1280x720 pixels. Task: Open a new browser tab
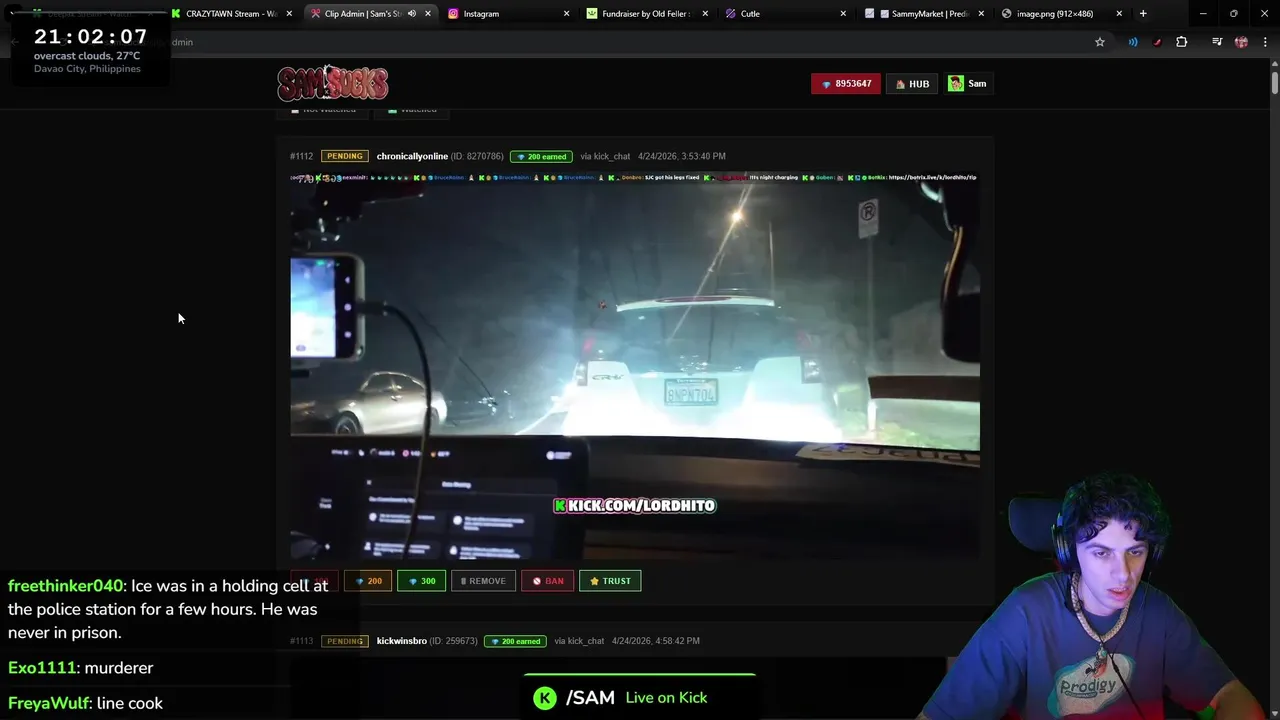point(1143,14)
